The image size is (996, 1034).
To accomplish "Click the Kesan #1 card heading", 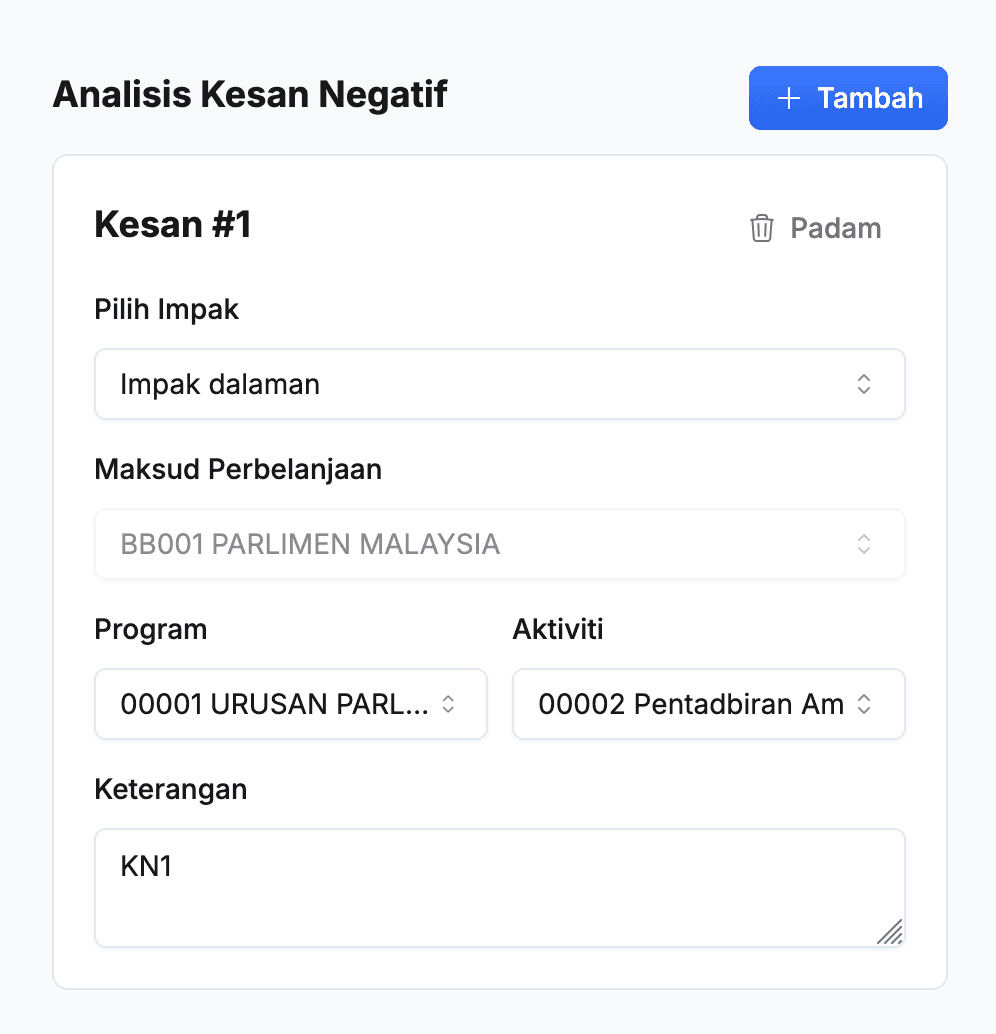I will [x=173, y=225].
